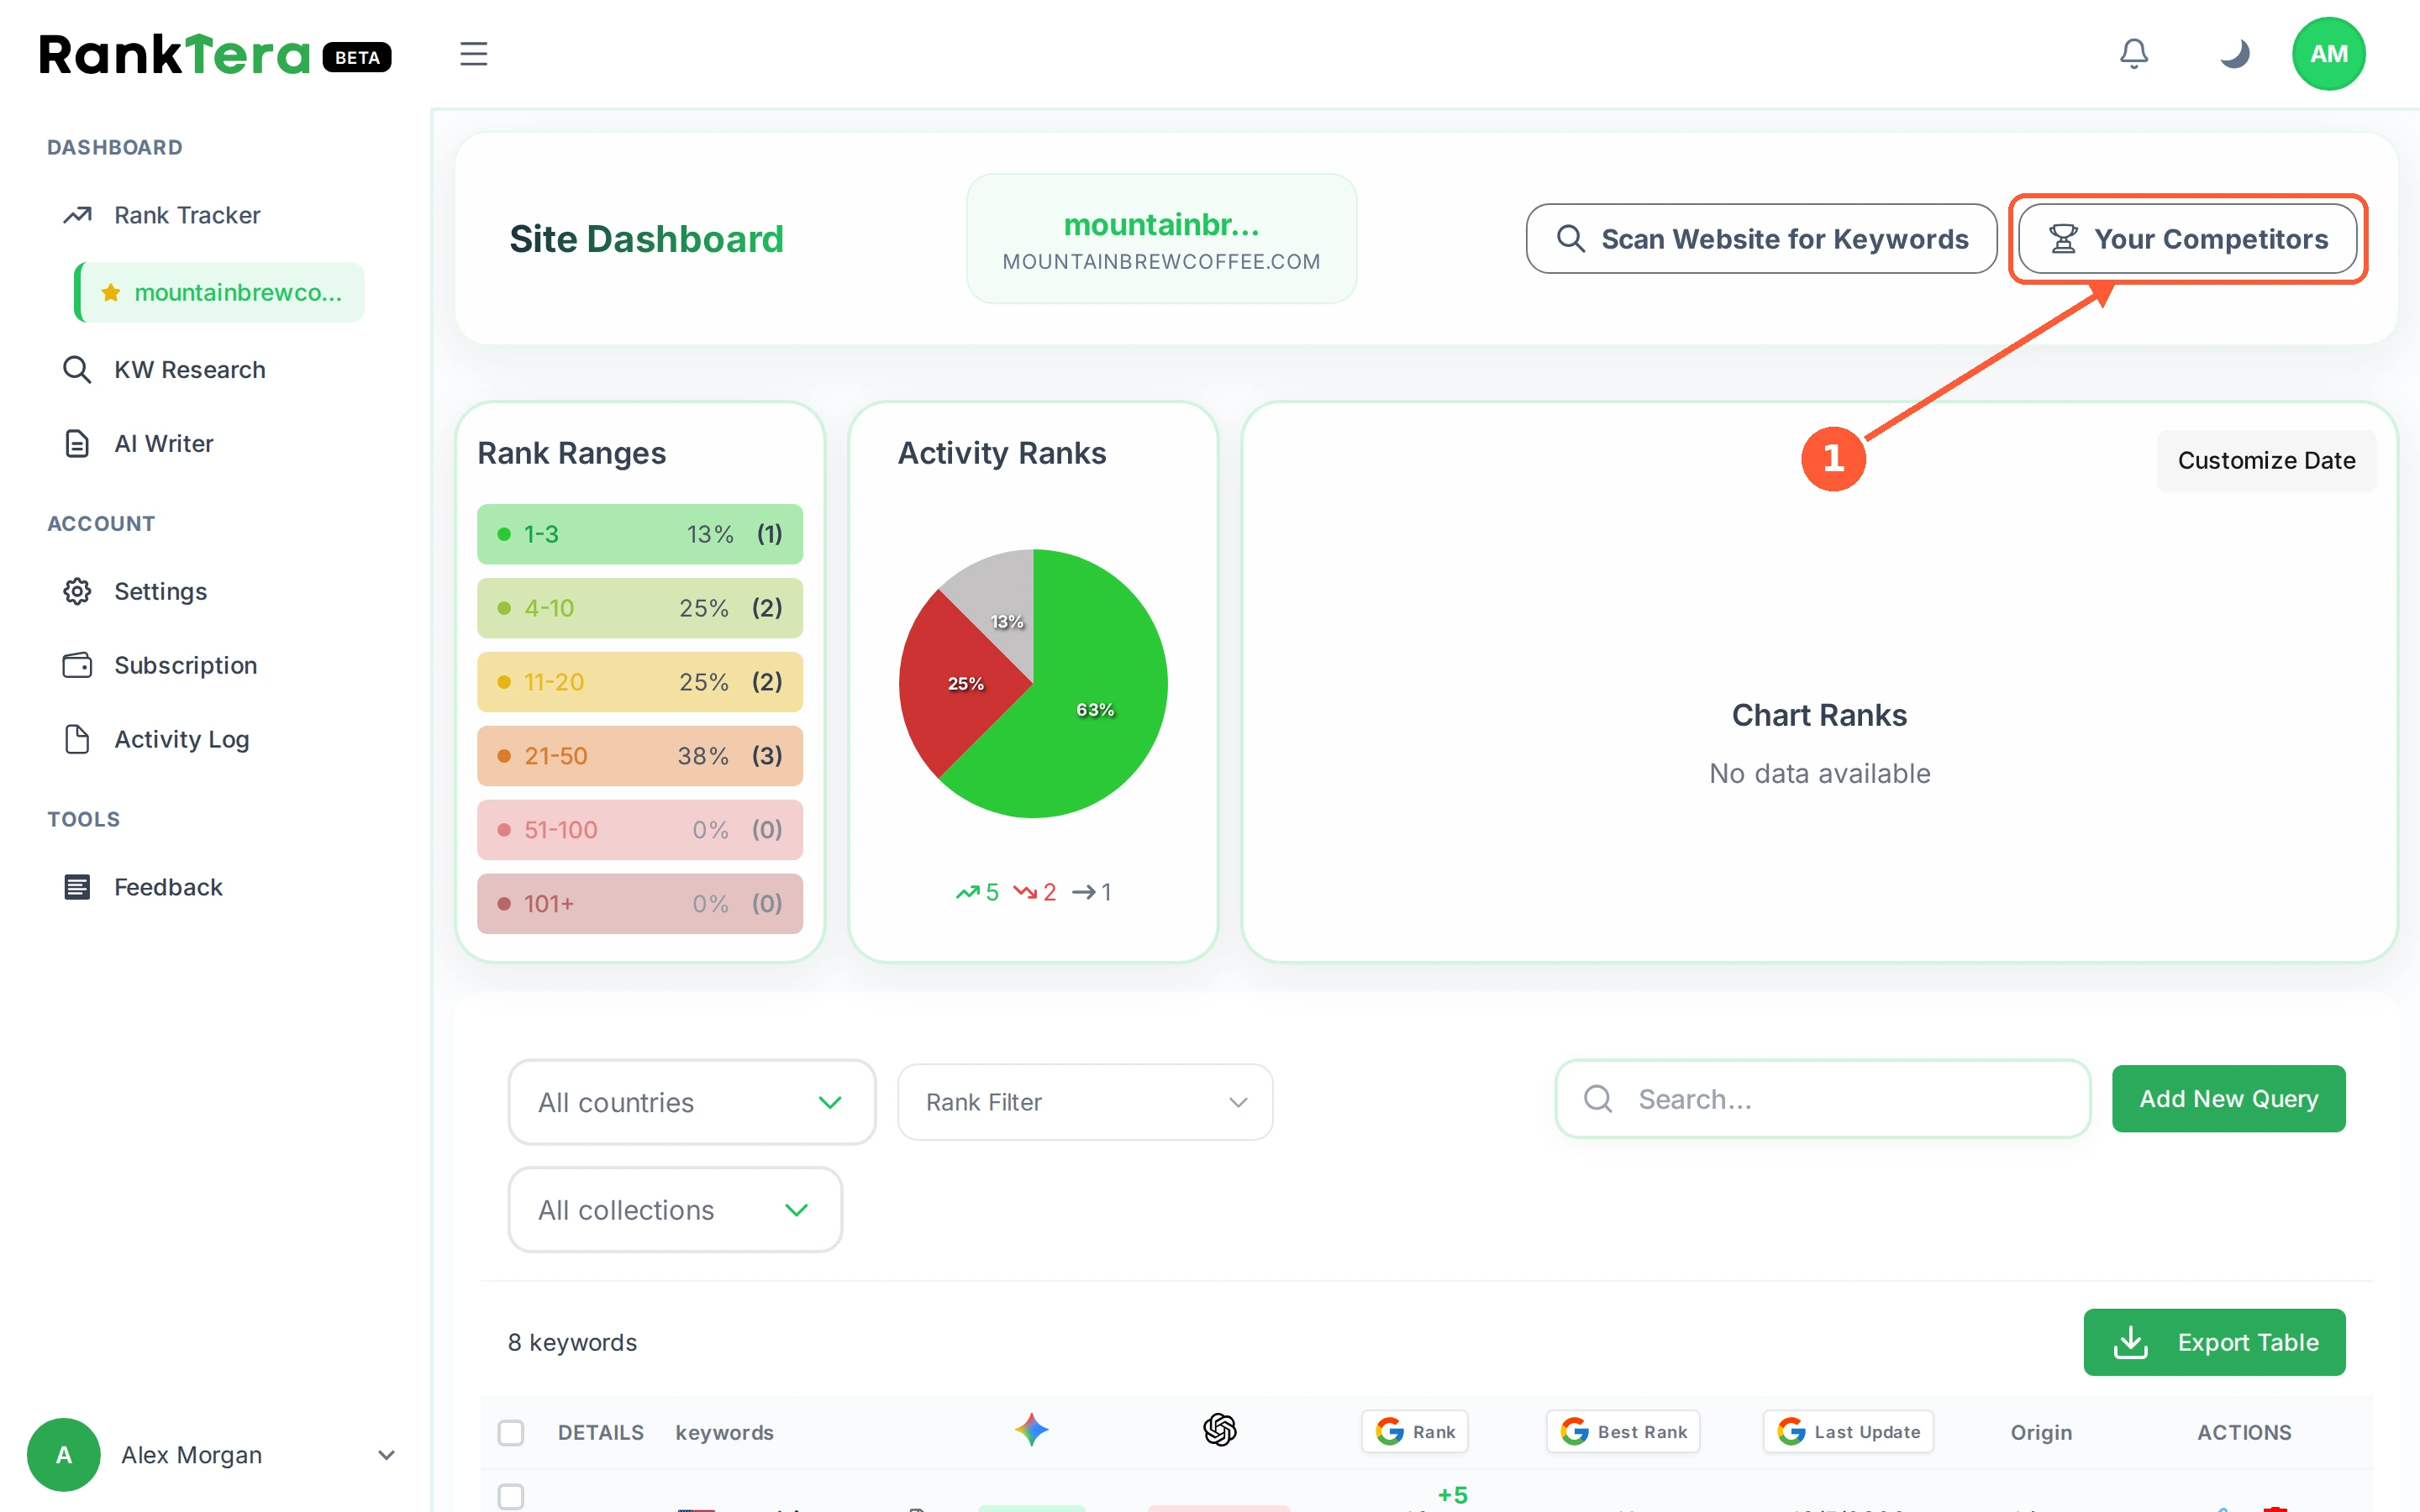Open the All collections dropdown
This screenshot has width=2420, height=1512.
click(675, 1210)
